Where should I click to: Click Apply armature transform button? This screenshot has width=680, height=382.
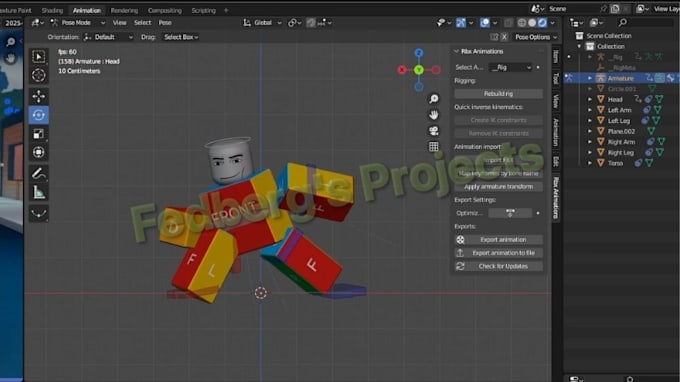498,186
